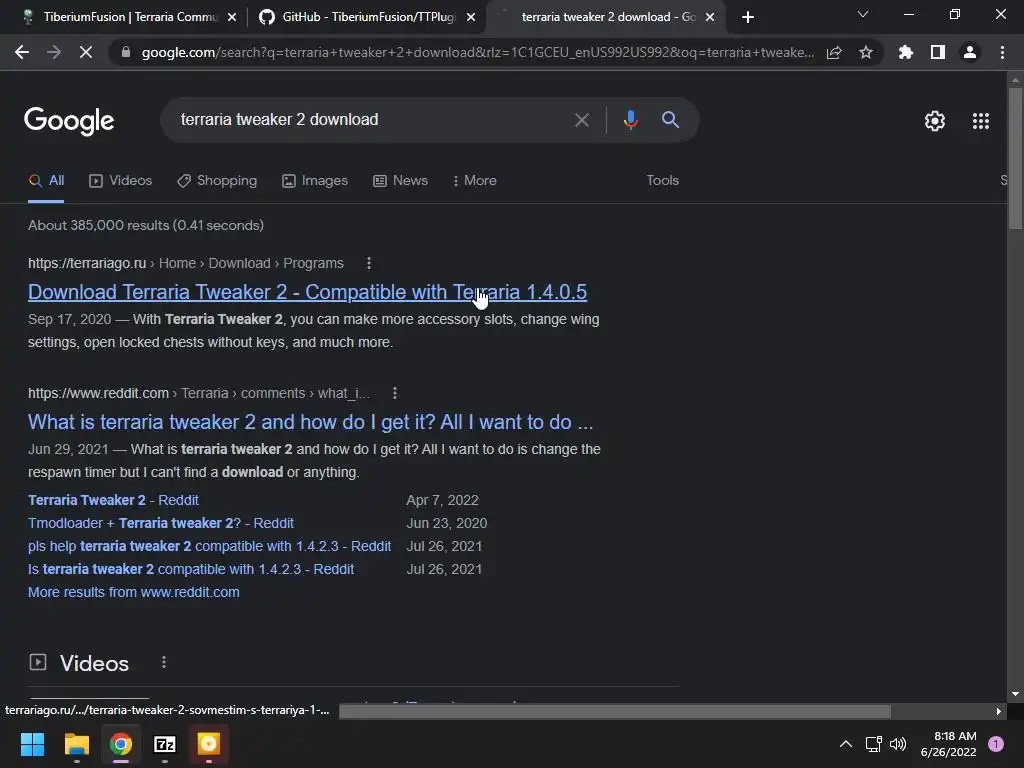The image size is (1024, 768).
Task: Open 'pls help terraria tweaker 2' link
Action: coord(209,546)
